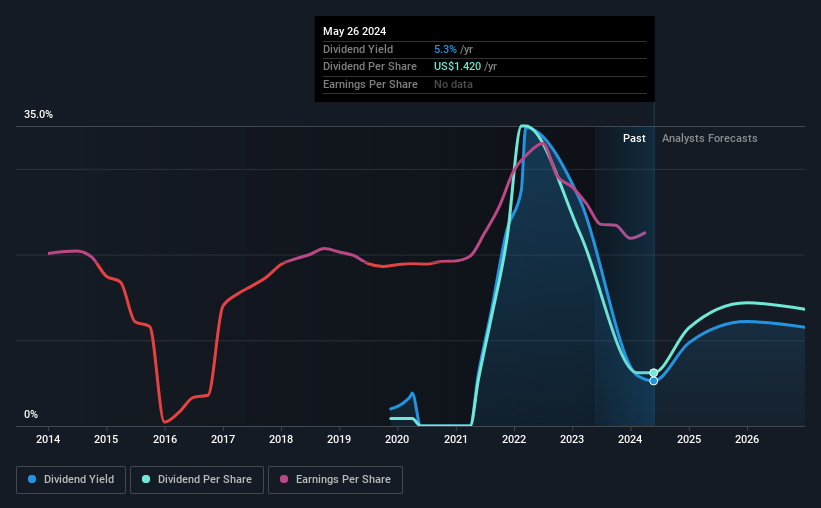This screenshot has height=508, width=821.
Task: Toggle the Dividend Per Share legend button
Action: click(x=197, y=480)
